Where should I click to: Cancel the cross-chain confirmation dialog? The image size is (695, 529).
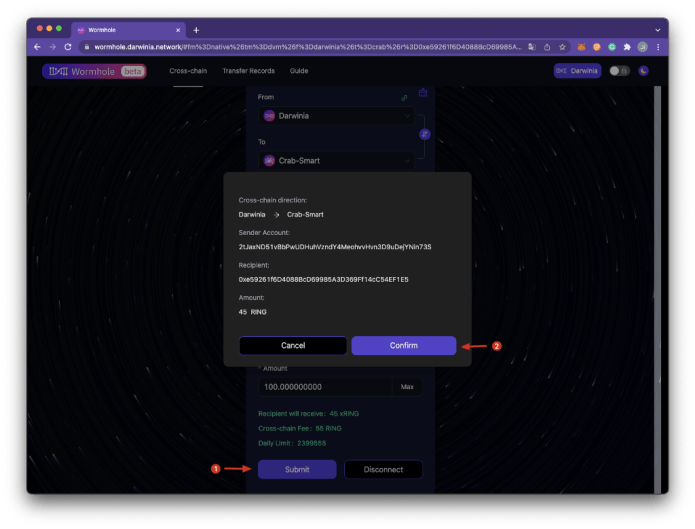pyautogui.click(x=293, y=345)
